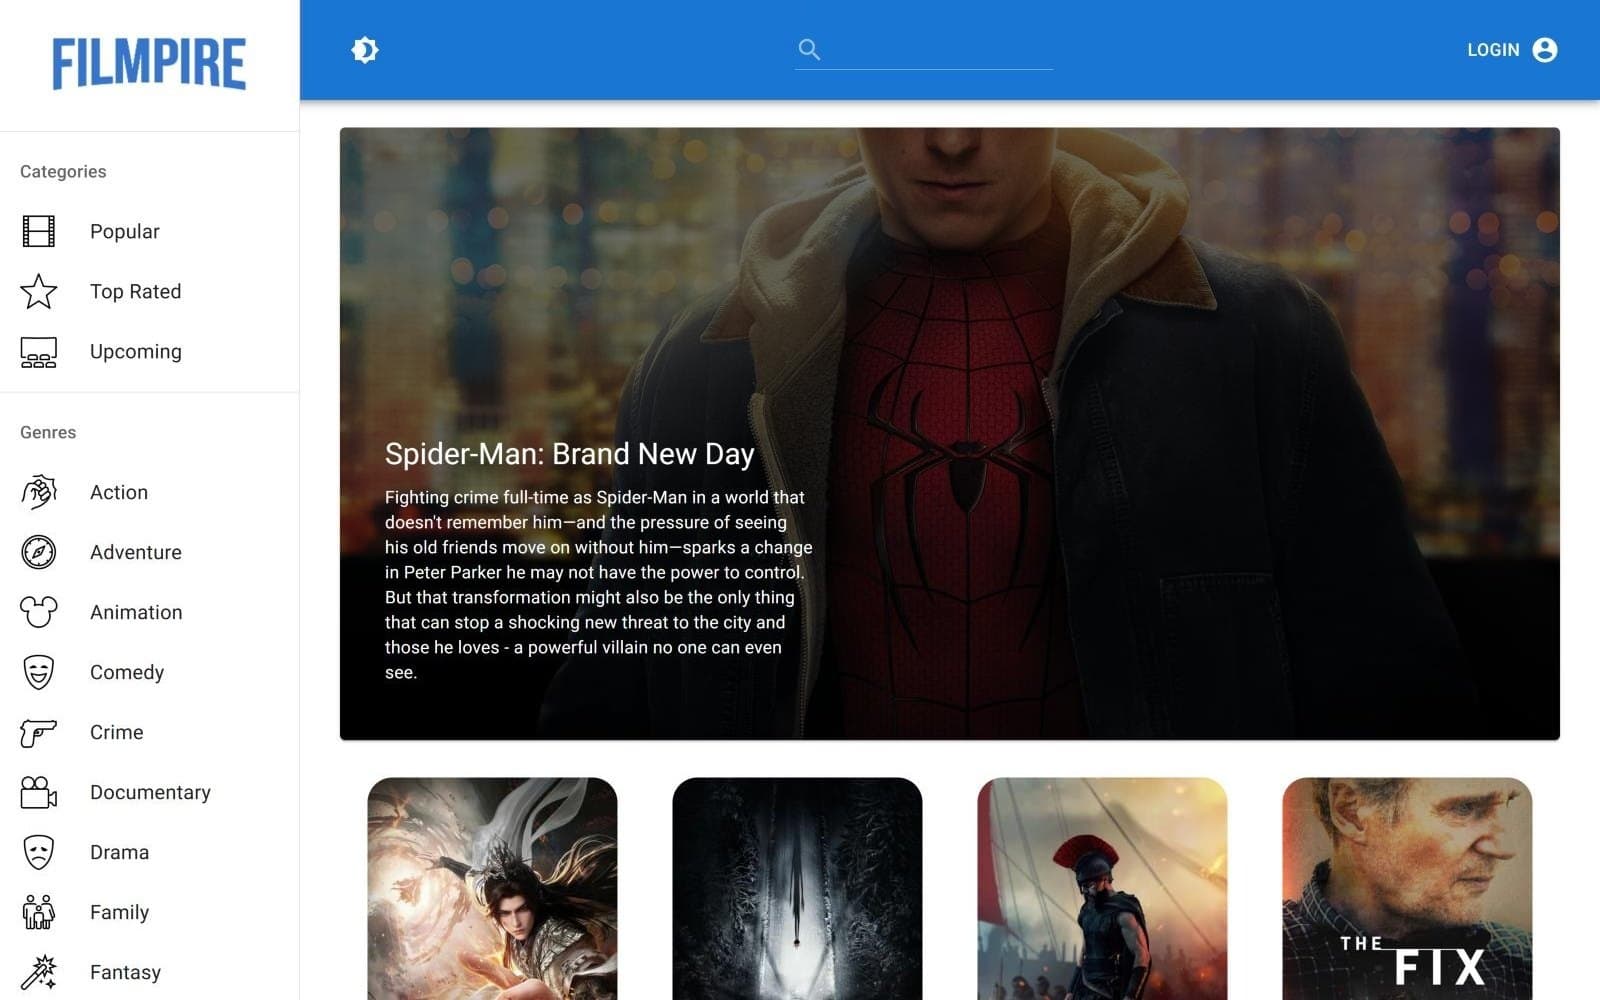Open the Roman soldier movie poster
Image resolution: width=1600 pixels, height=1000 pixels.
tap(1102, 889)
